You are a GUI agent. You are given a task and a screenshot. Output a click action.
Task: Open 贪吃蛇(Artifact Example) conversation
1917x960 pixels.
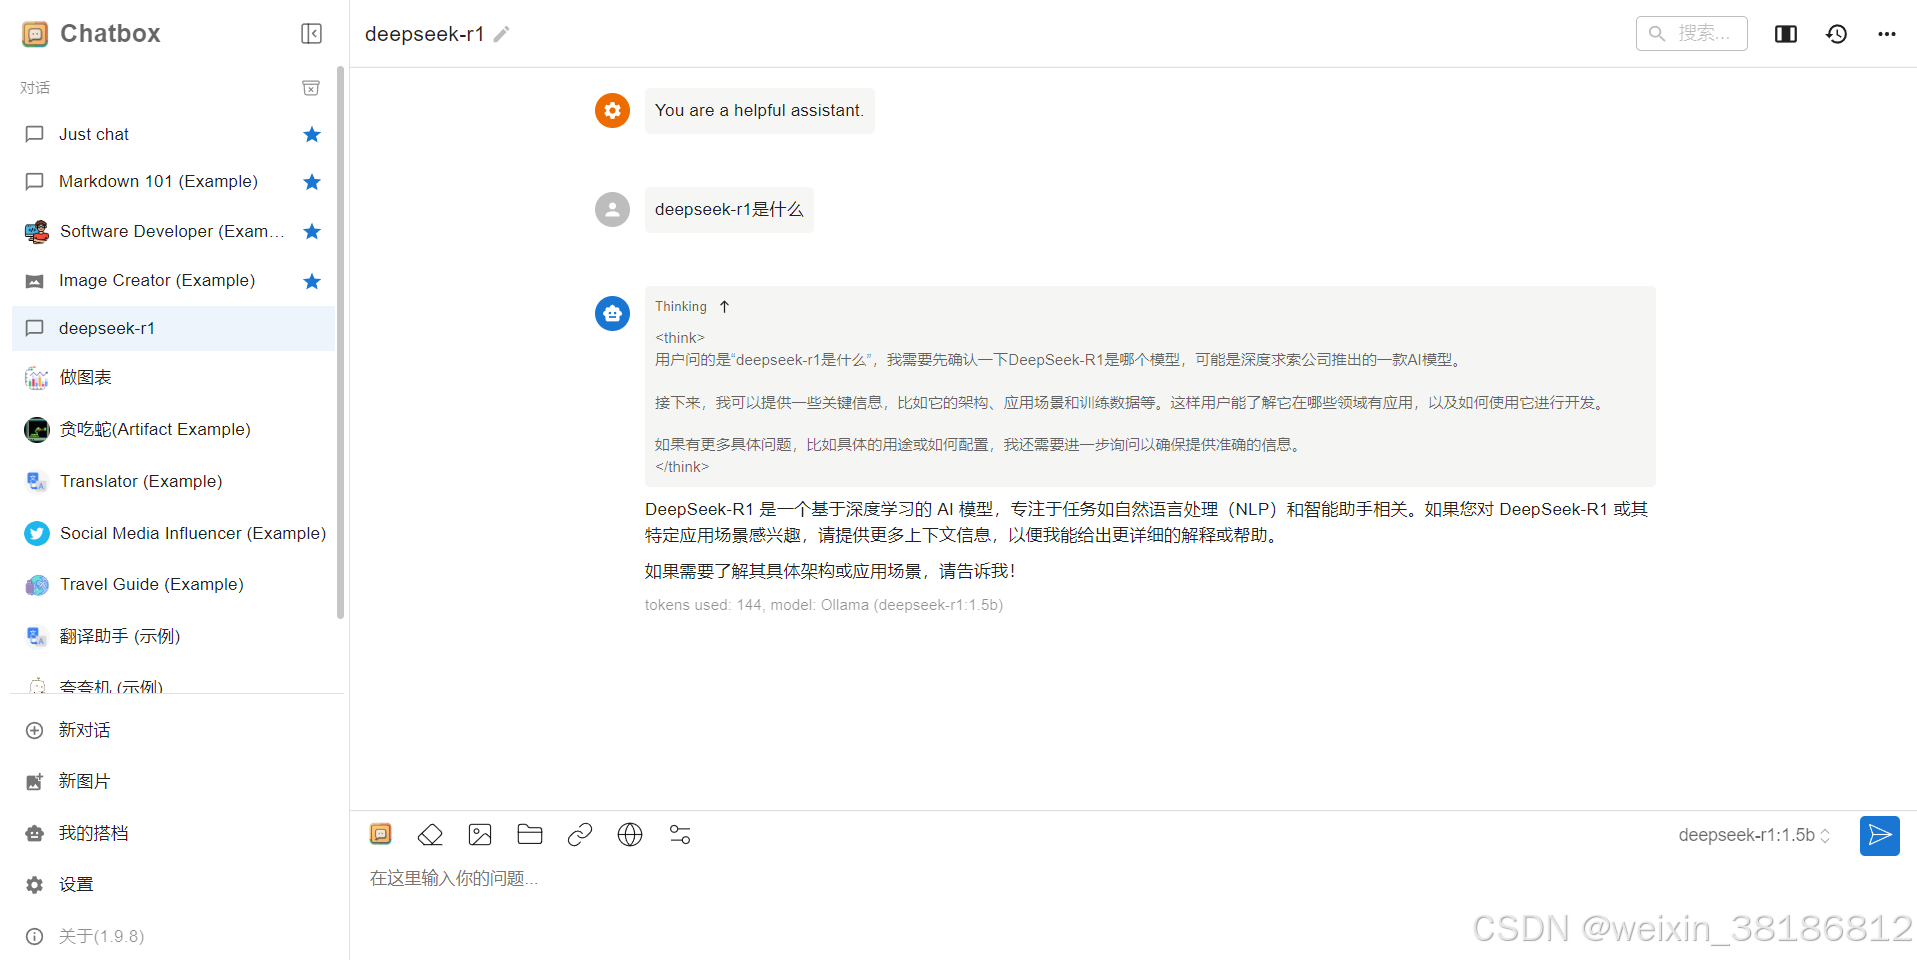click(173, 429)
